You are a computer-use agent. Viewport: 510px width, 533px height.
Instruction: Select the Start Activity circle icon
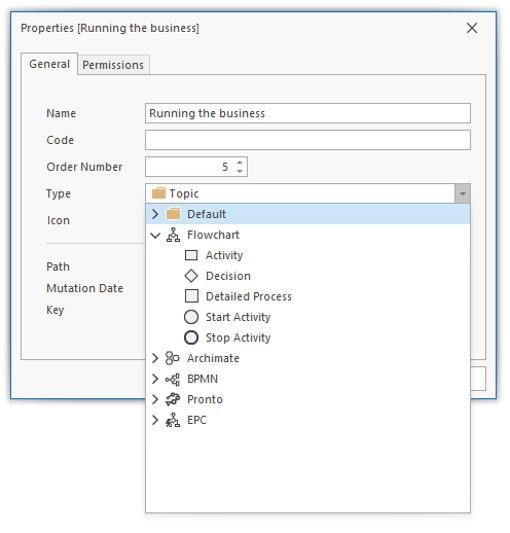191,317
